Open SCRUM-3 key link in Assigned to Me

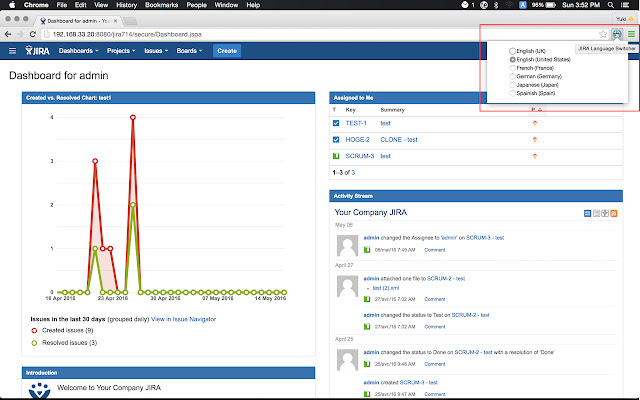[360, 156]
